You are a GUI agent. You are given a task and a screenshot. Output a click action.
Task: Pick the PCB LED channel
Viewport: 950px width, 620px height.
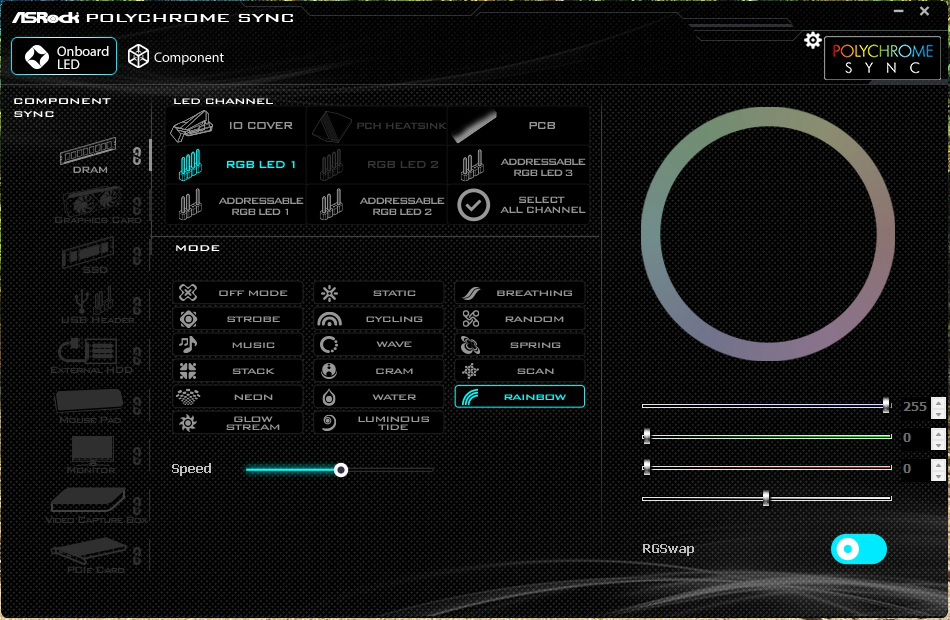(x=518, y=126)
